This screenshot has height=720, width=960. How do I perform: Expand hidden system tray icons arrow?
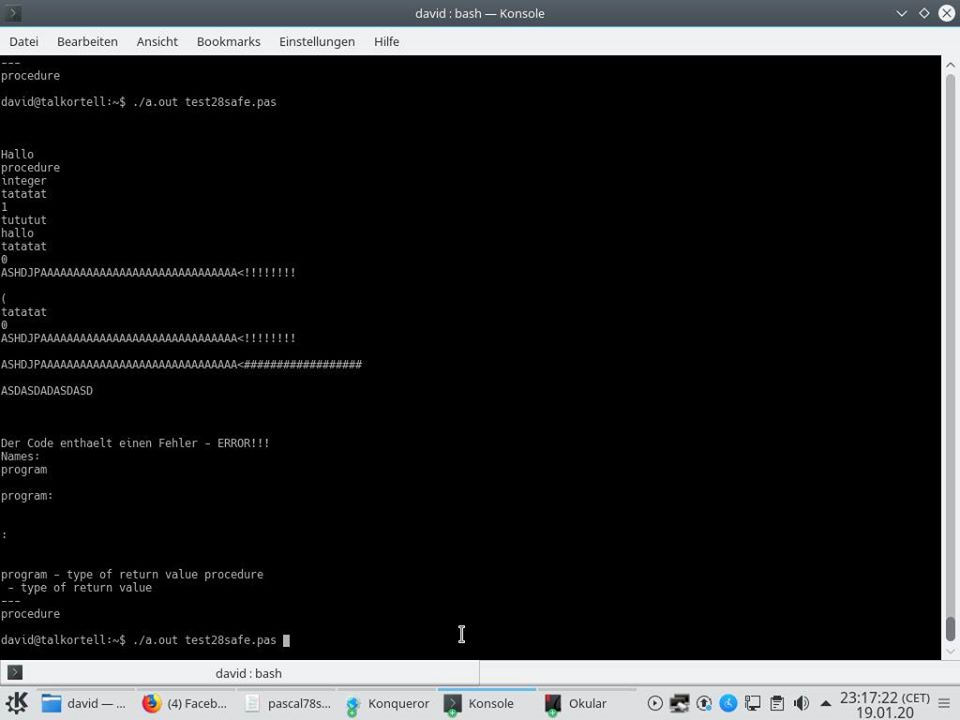826,703
